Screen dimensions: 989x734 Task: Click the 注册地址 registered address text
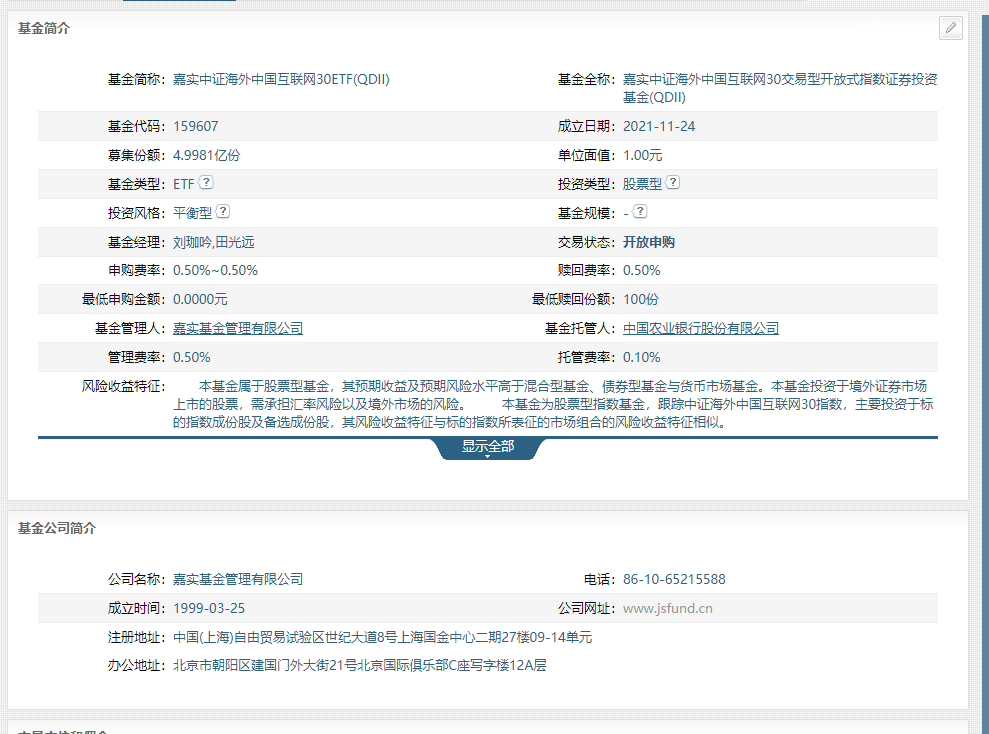coord(382,638)
